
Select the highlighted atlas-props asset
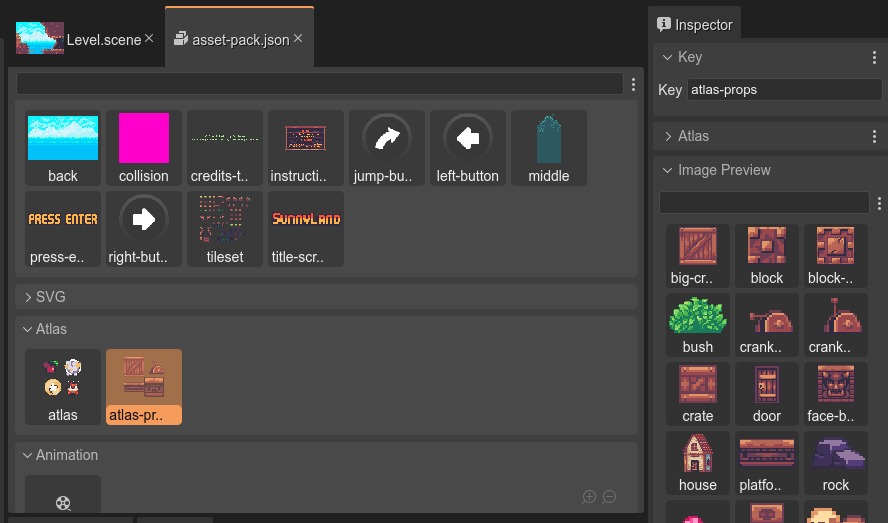point(144,387)
